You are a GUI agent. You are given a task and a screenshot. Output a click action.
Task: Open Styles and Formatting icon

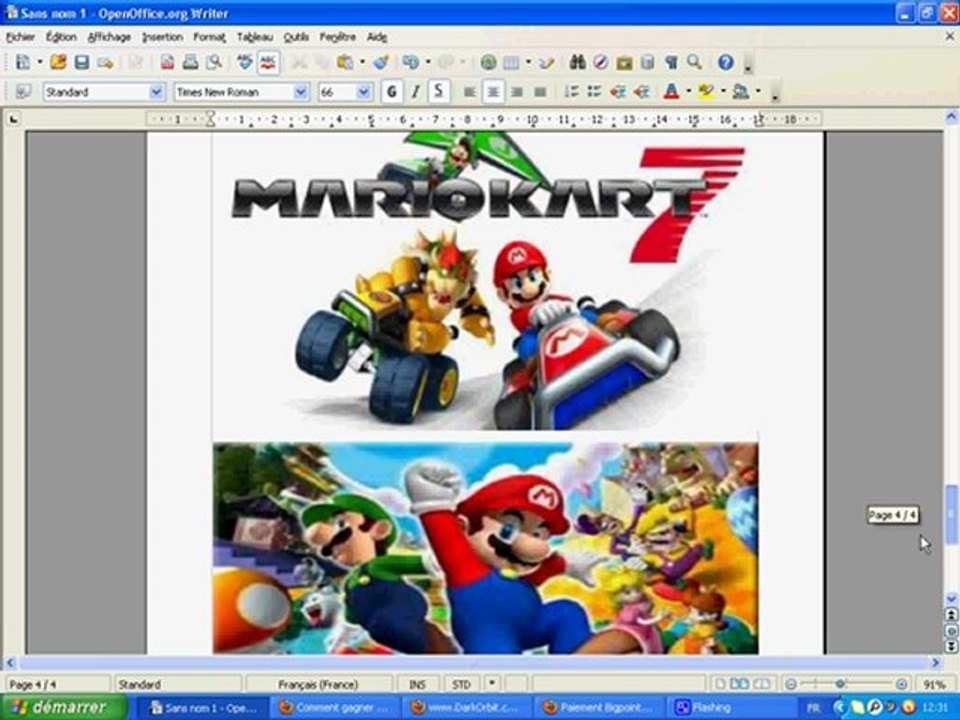pos(23,92)
